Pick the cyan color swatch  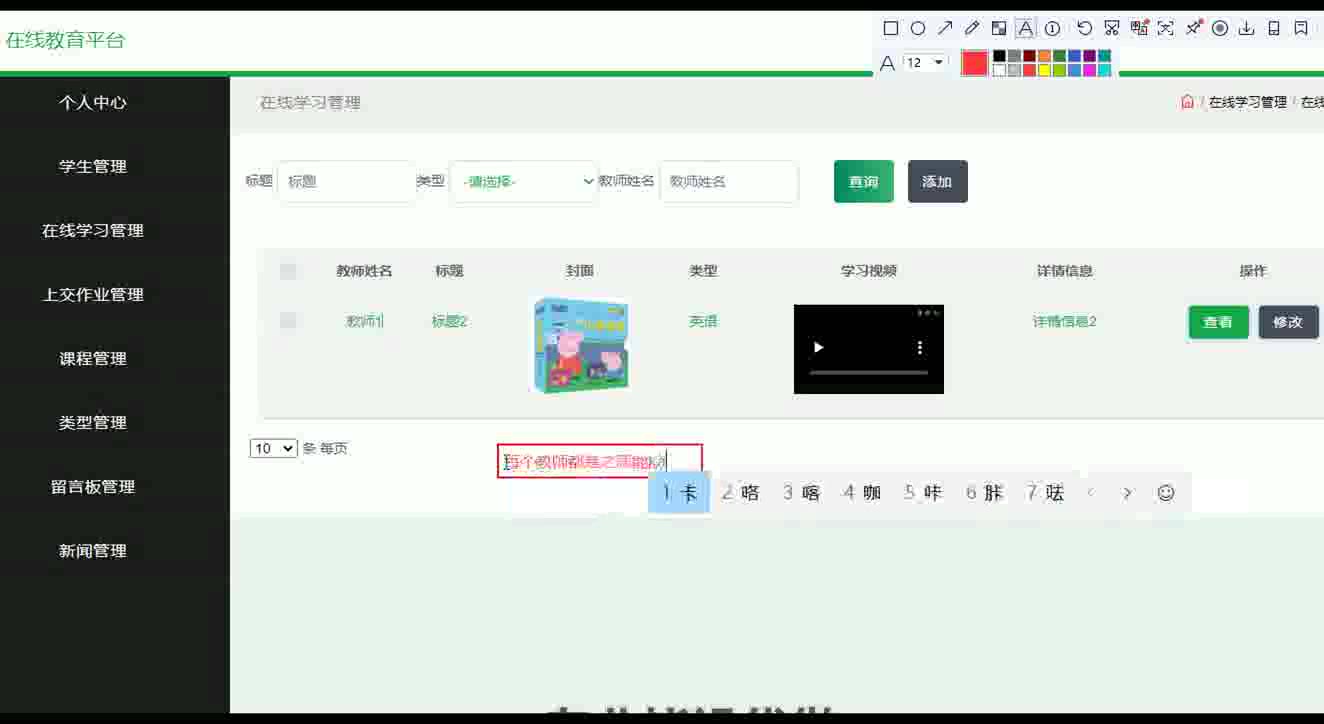[1104, 70]
